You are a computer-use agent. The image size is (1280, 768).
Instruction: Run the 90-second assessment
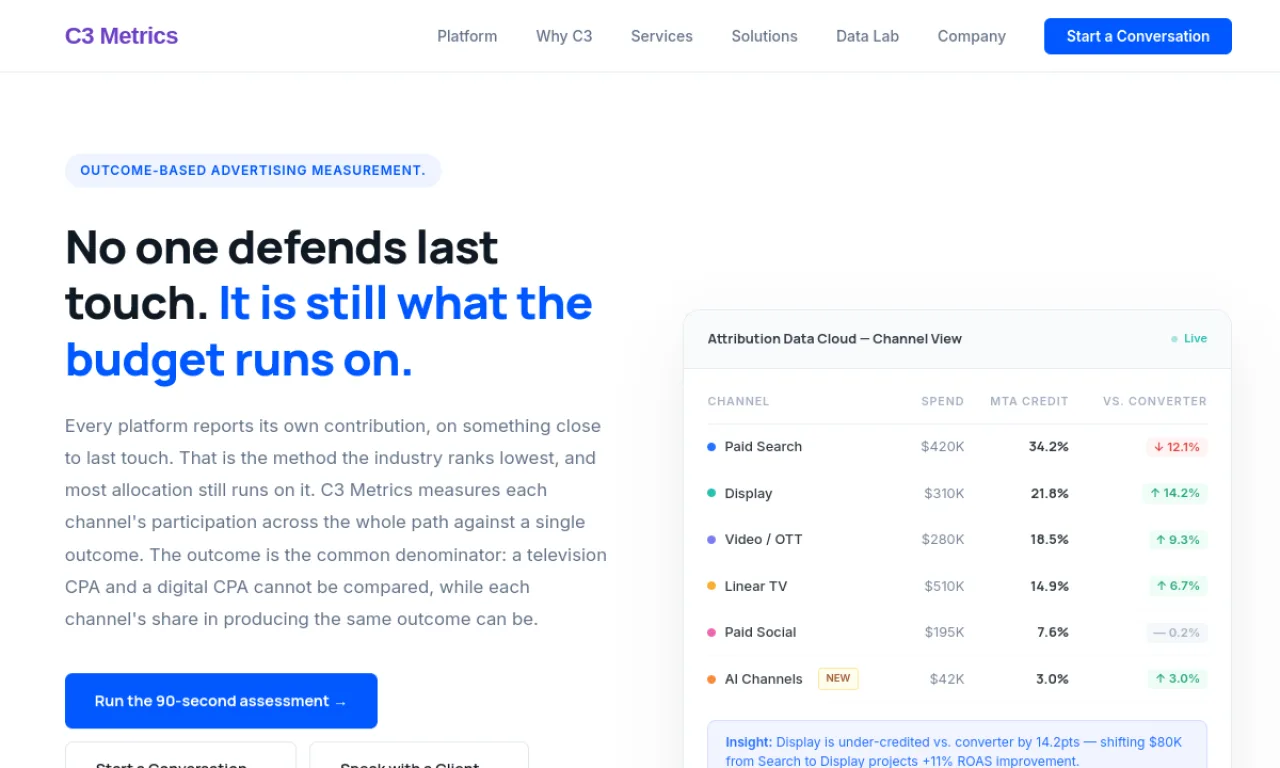pos(221,701)
